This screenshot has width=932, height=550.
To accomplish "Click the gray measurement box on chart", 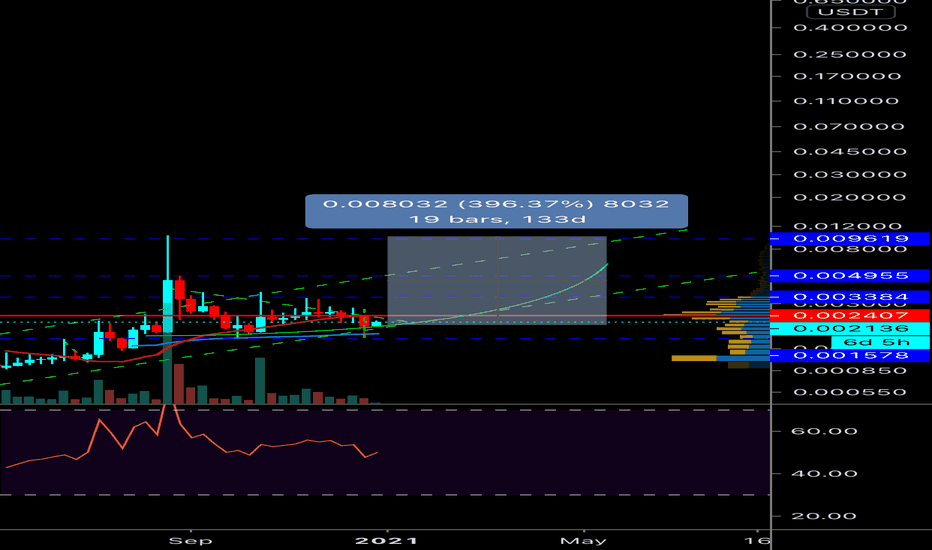I will (x=497, y=281).
